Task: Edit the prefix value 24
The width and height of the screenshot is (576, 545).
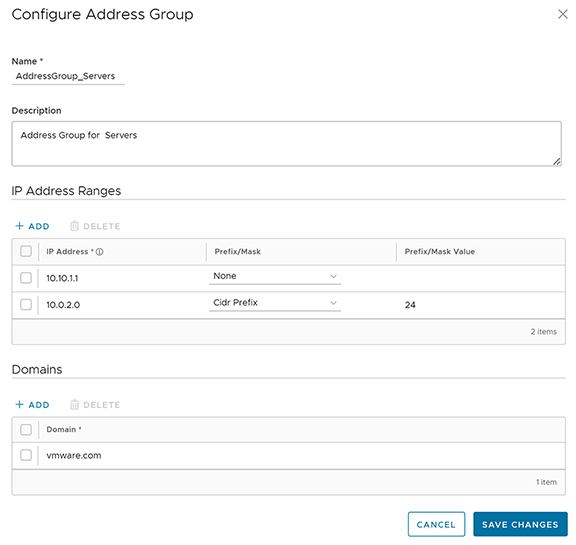Action: pyautogui.click(x=410, y=305)
